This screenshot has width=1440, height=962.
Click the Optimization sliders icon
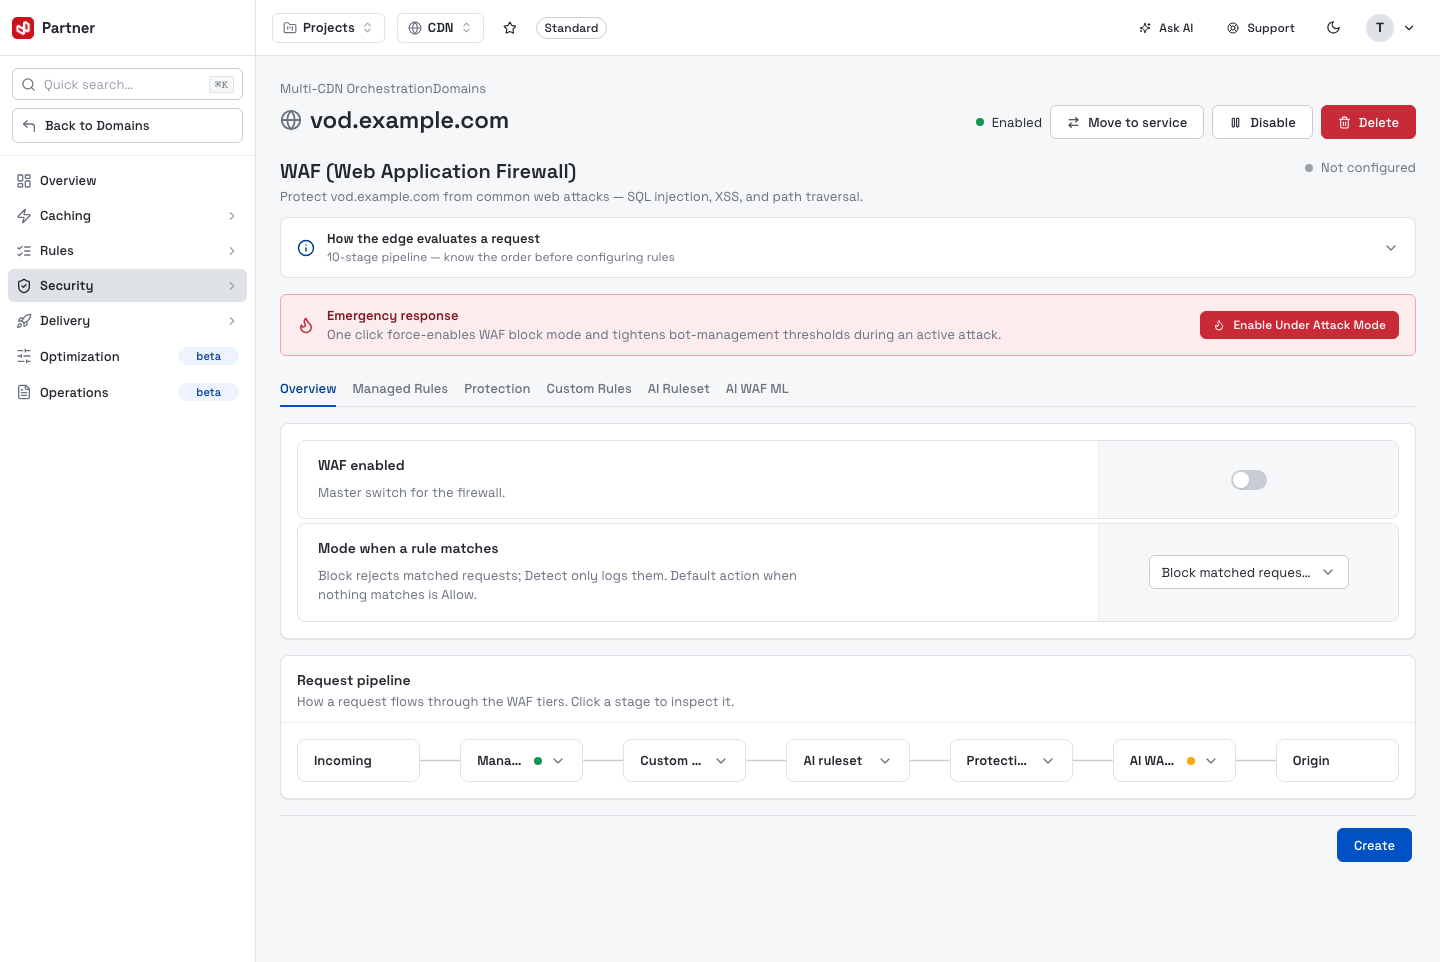[x=24, y=357]
